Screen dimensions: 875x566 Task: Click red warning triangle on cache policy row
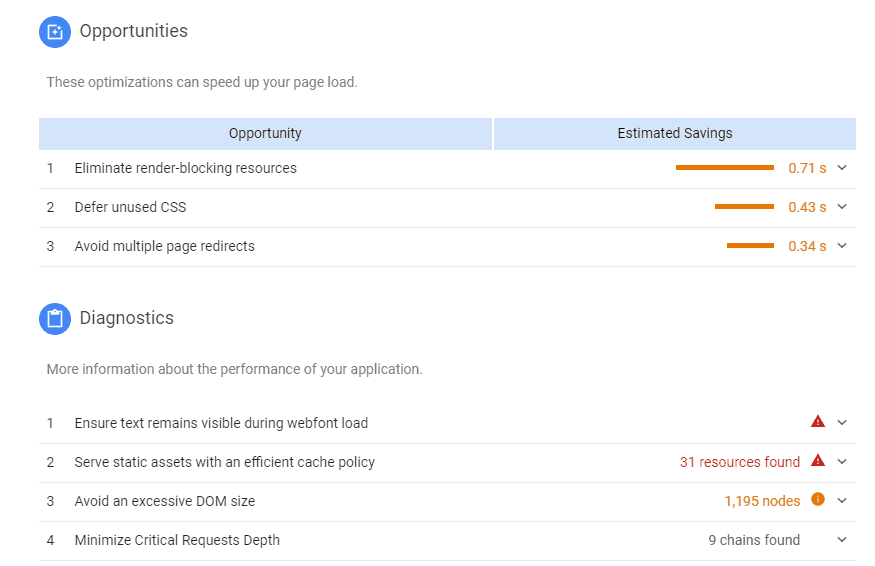(x=818, y=461)
